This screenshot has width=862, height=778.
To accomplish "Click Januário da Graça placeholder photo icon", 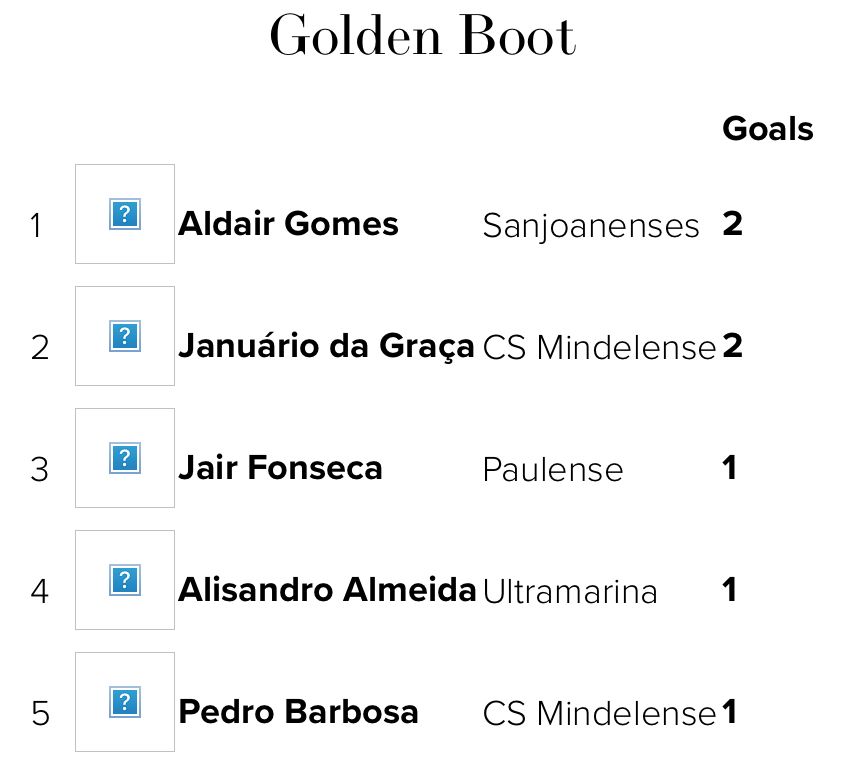I will (125, 336).
